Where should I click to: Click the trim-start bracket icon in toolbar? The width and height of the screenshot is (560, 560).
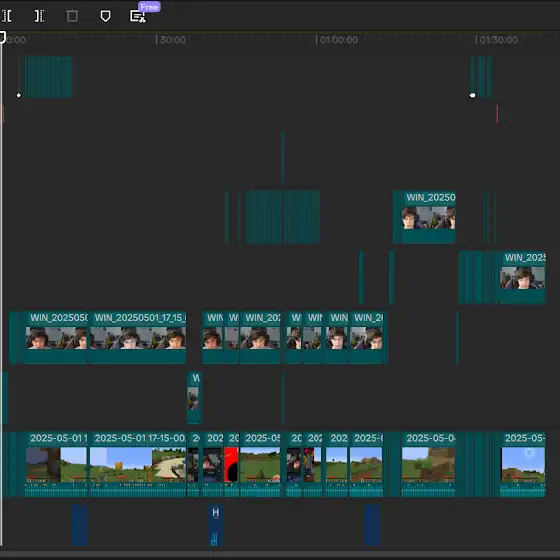point(6,16)
